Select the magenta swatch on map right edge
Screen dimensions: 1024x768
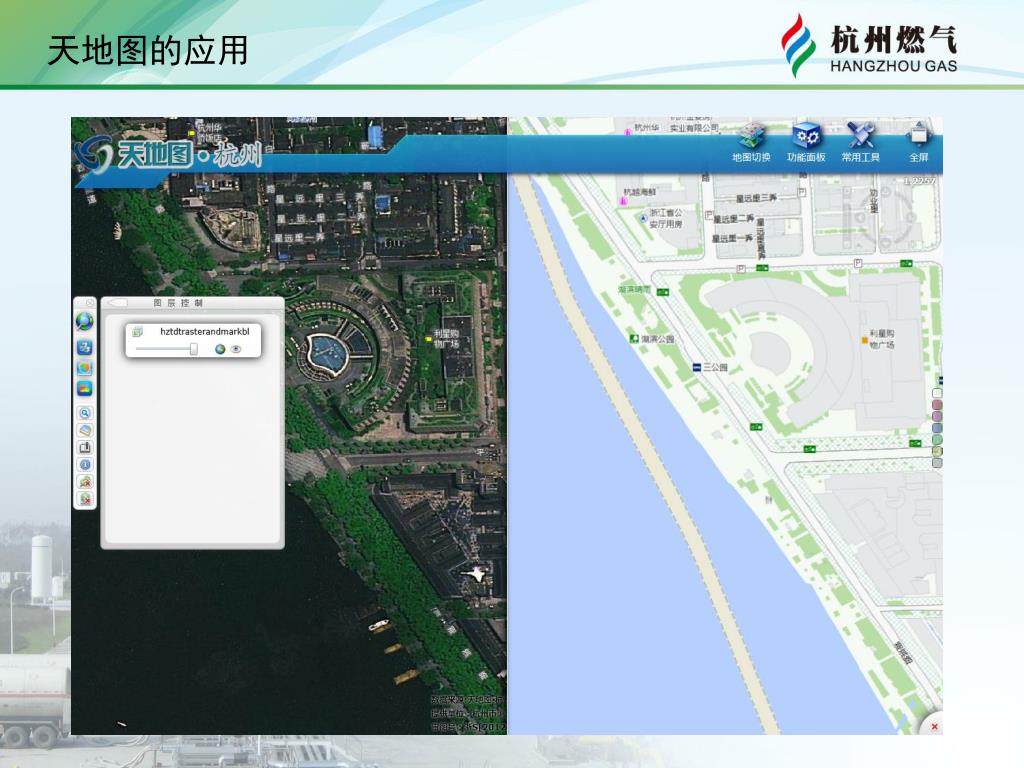click(x=937, y=416)
